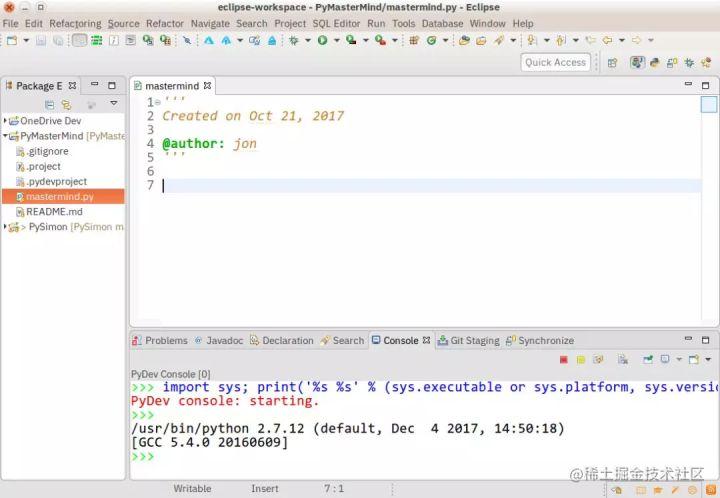Click the Save All icon

(x=58, y=40)
